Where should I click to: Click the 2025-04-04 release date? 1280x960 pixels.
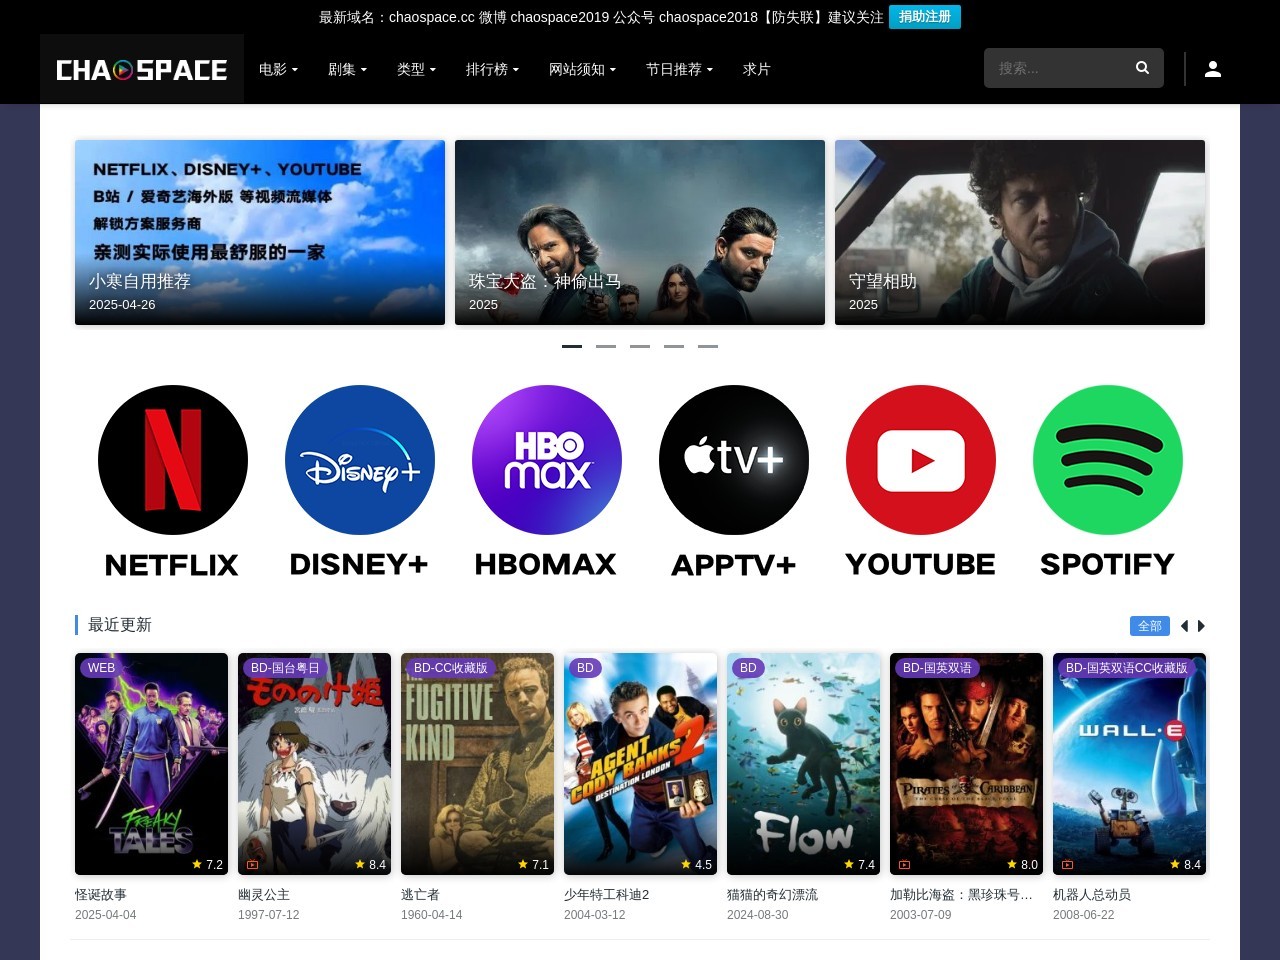pos(105,915)
